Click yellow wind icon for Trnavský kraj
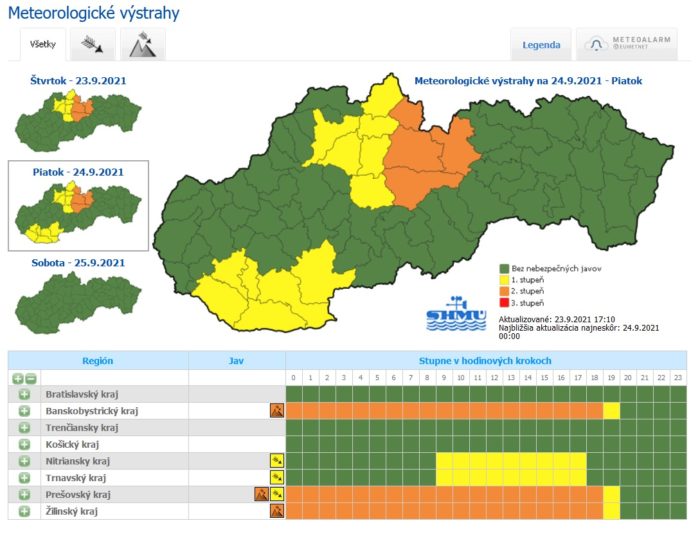The width and height of the screenshot is (700, 541). [277, 478]
